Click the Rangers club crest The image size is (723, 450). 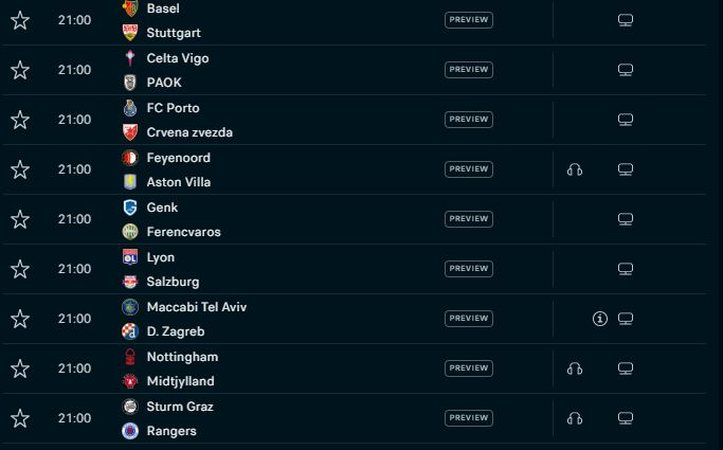(x=130, y=431)
